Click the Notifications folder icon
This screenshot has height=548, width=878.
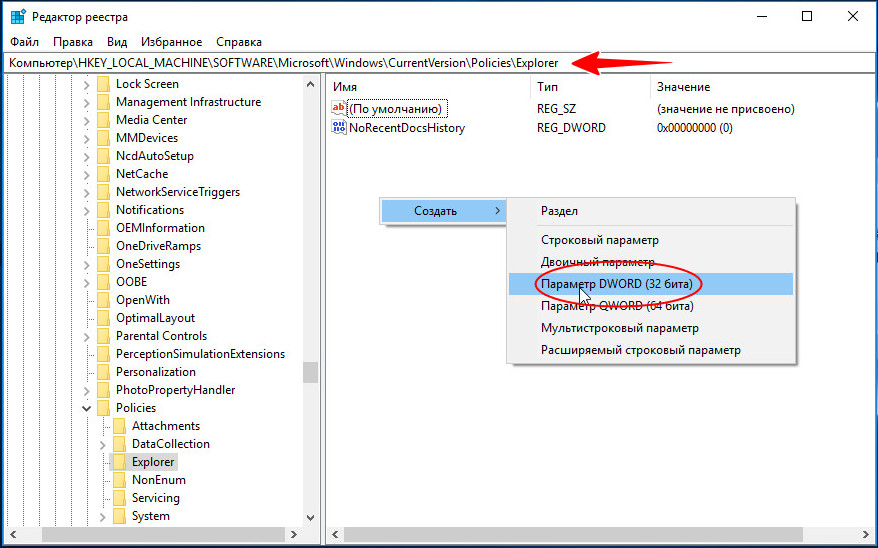click(x=104, y=210)
